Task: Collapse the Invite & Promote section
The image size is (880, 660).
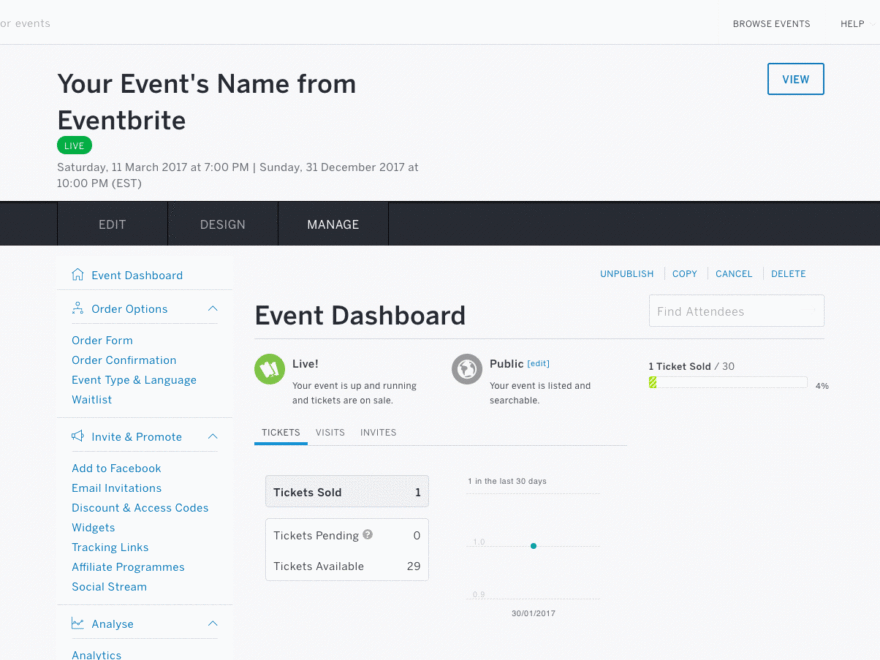Action: point(212,437)
